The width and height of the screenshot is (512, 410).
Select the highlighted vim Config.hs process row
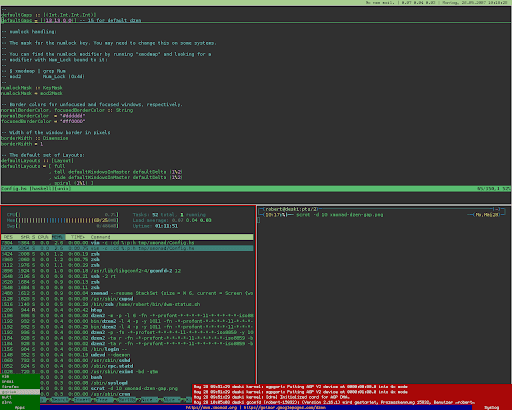coord(127,248)
